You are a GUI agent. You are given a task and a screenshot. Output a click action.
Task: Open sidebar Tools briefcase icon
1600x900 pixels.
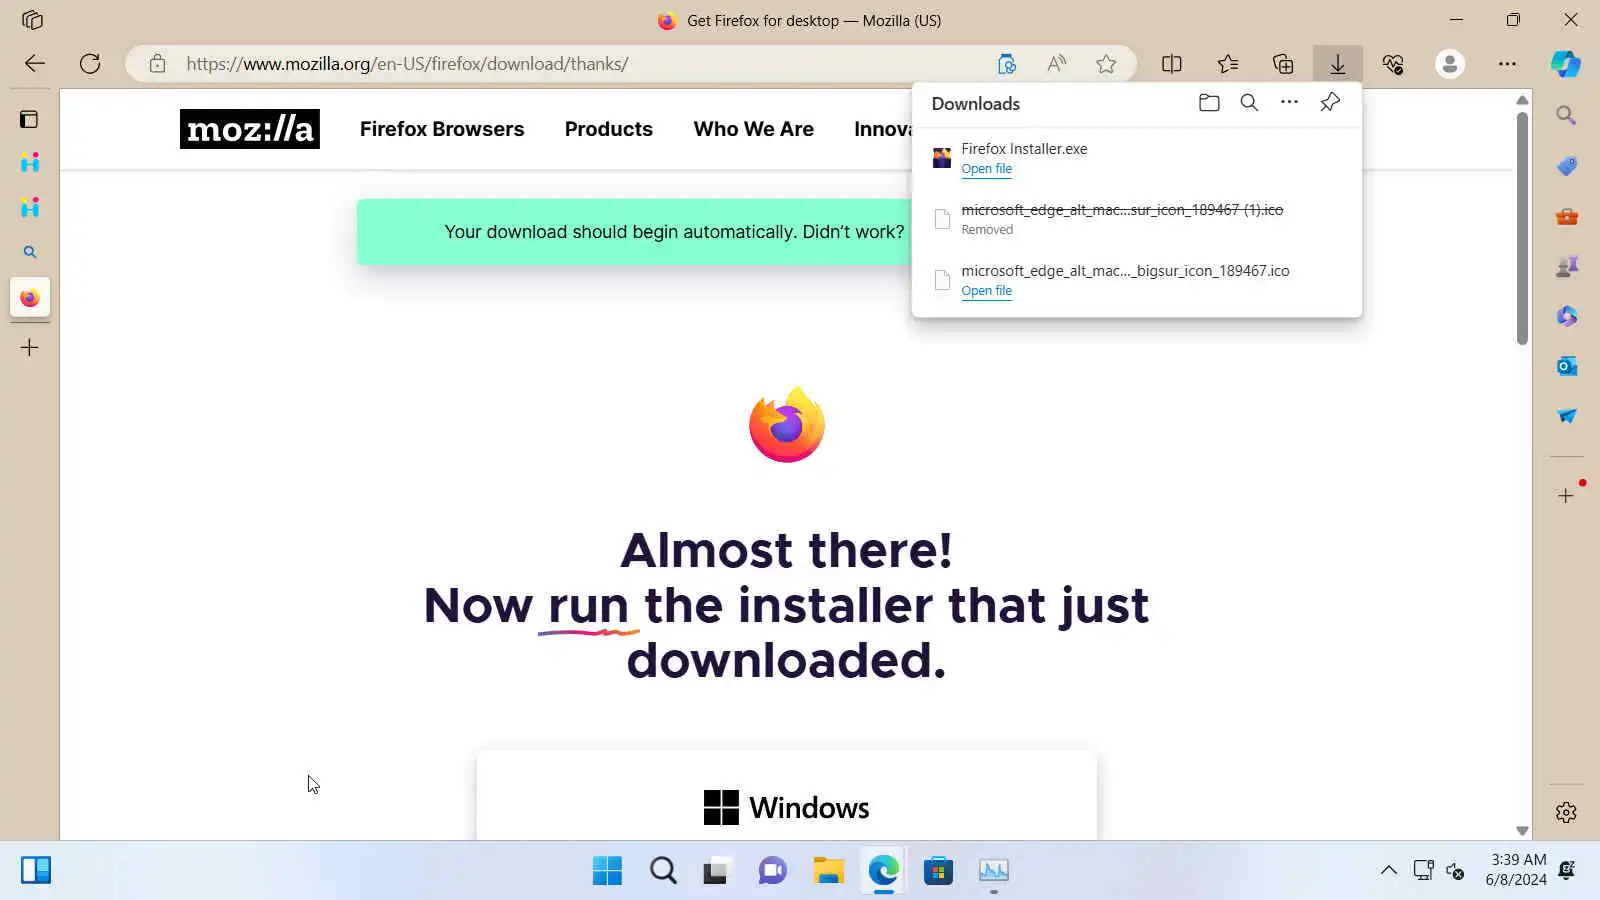click(1566, 216)
